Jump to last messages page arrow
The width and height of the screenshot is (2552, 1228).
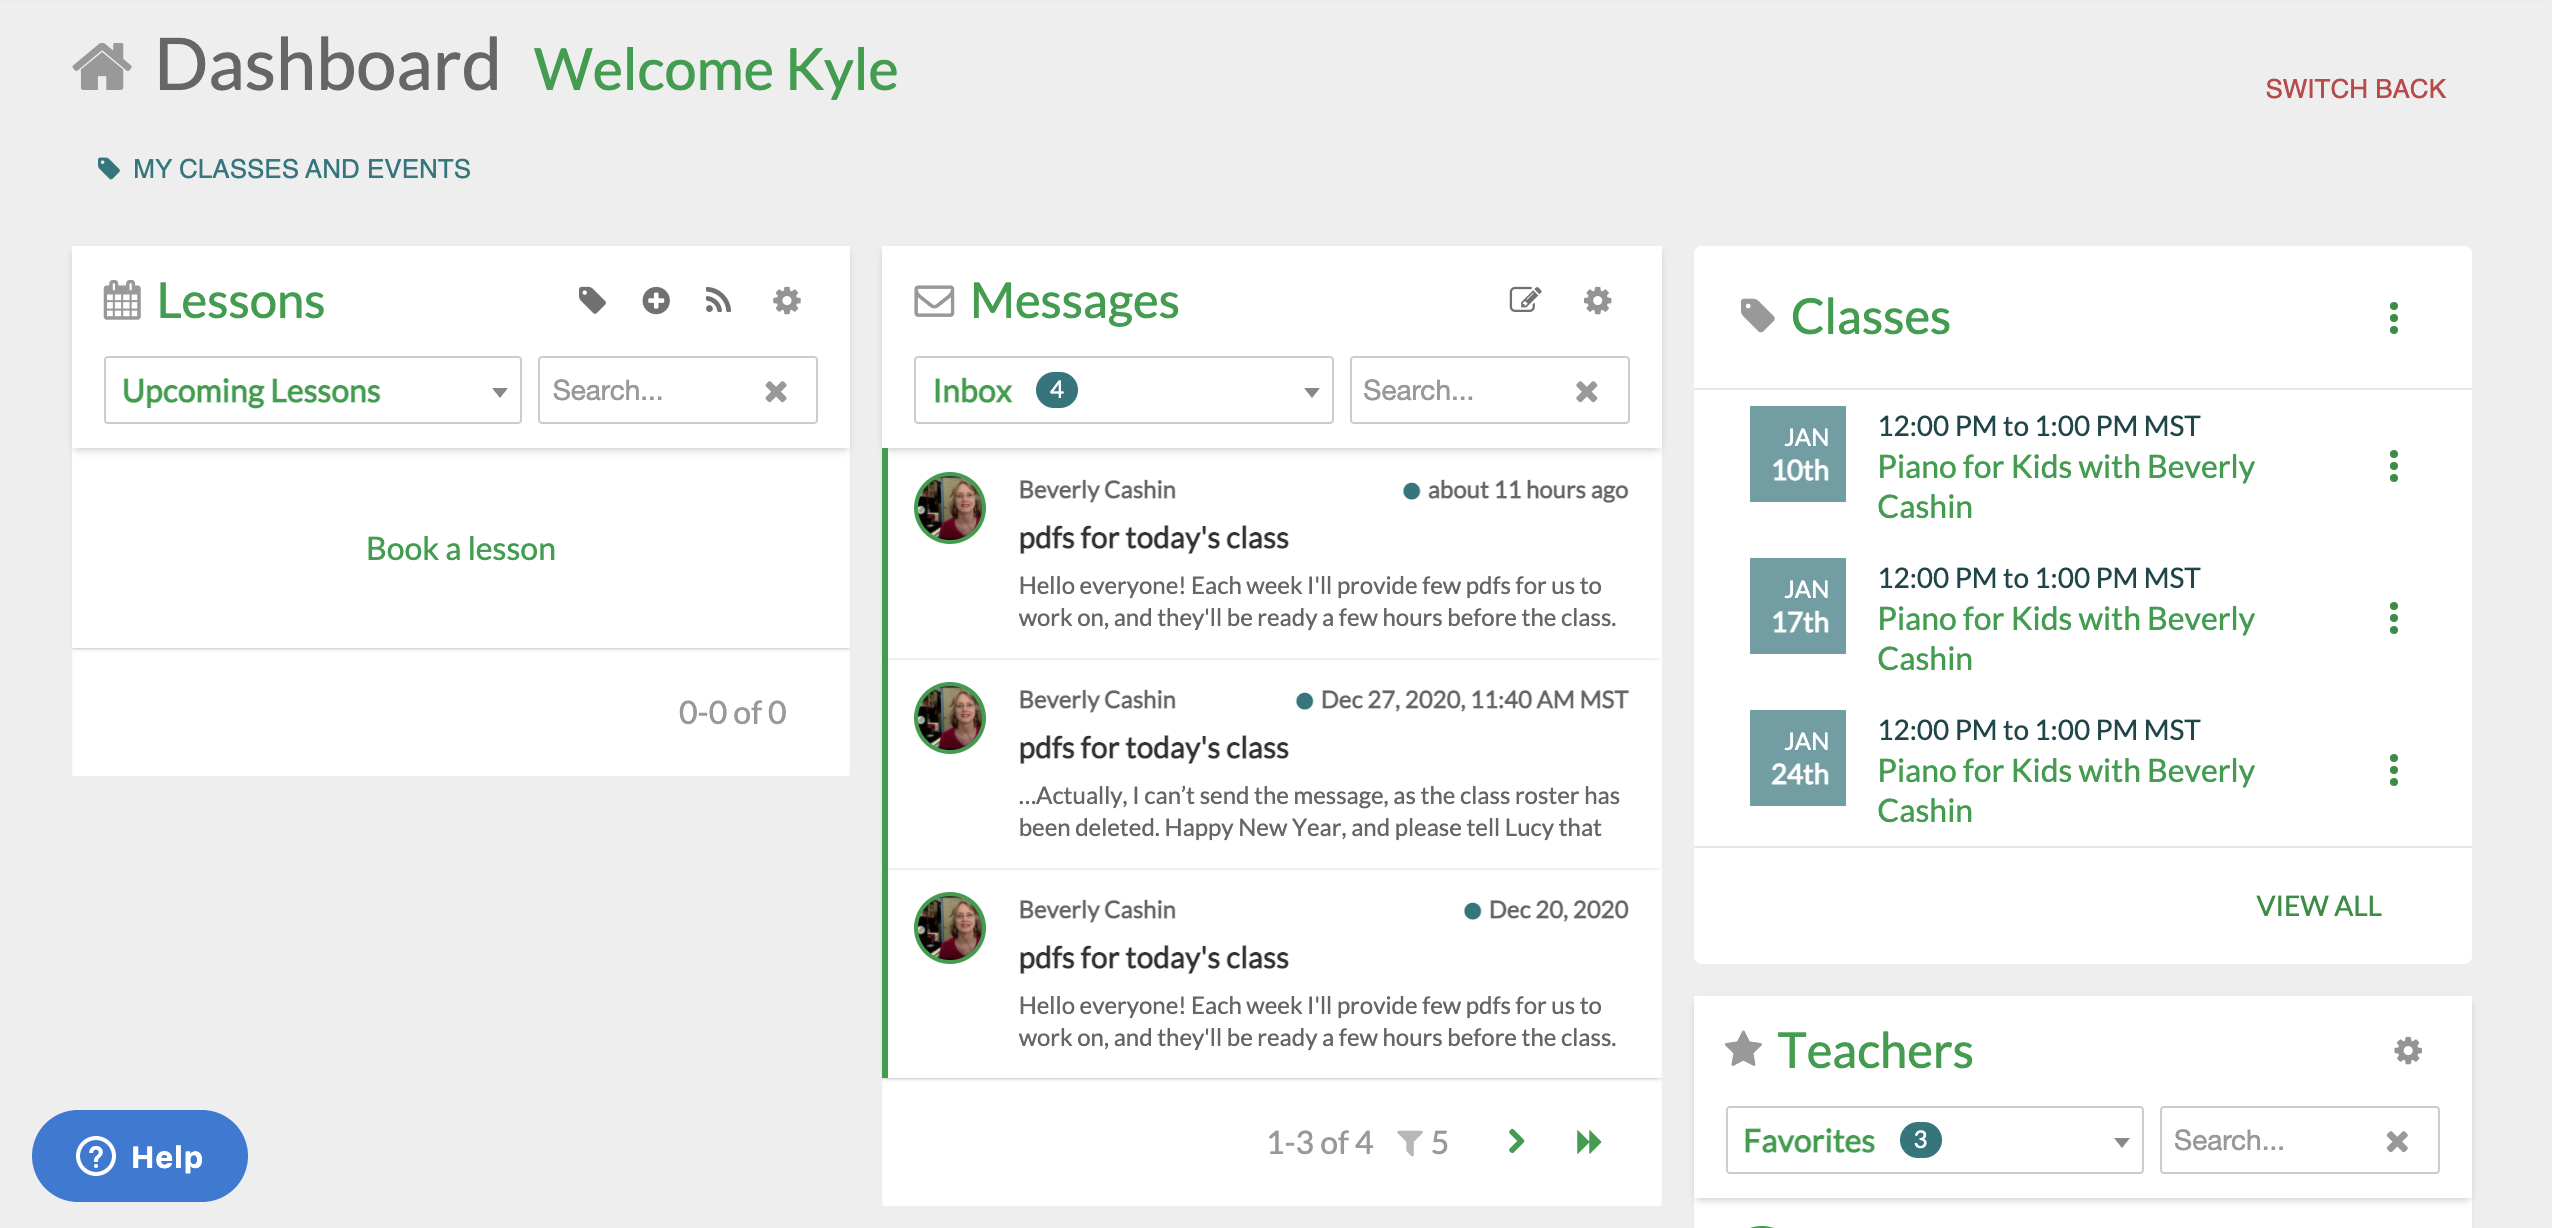(1588, 1142)
